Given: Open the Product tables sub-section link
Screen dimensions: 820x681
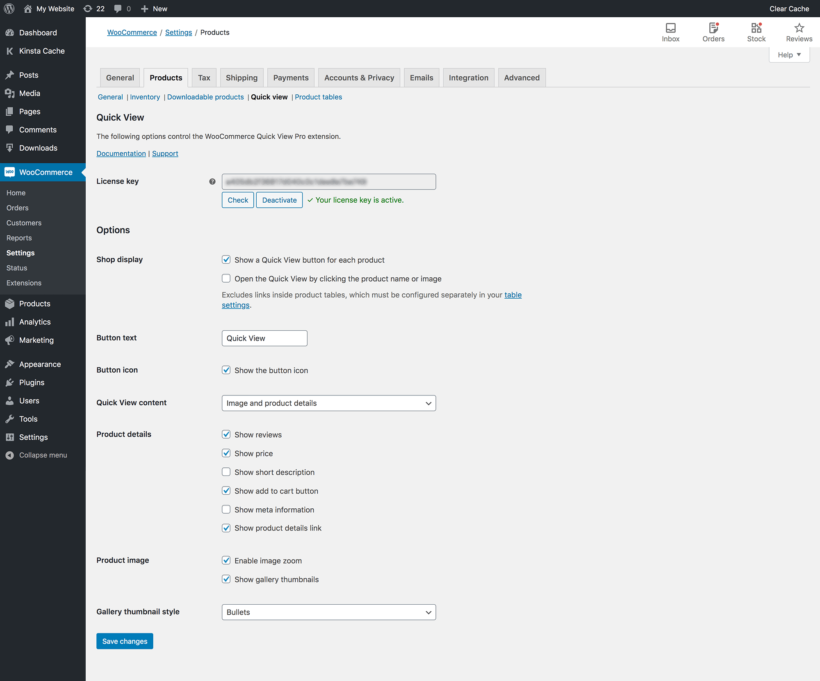Looking at the screenshot, I should click(x=318, y=97).
